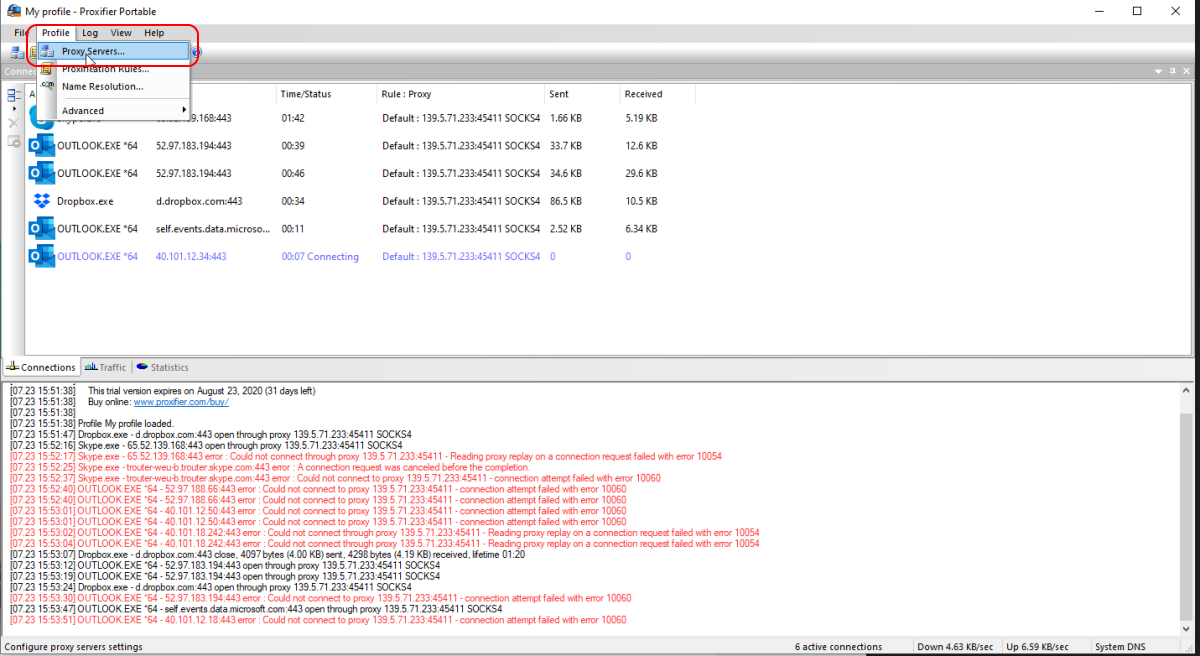The image size is (1200, 656).
Task: Switch to the Traffic tab
Action: click(106, 367)
